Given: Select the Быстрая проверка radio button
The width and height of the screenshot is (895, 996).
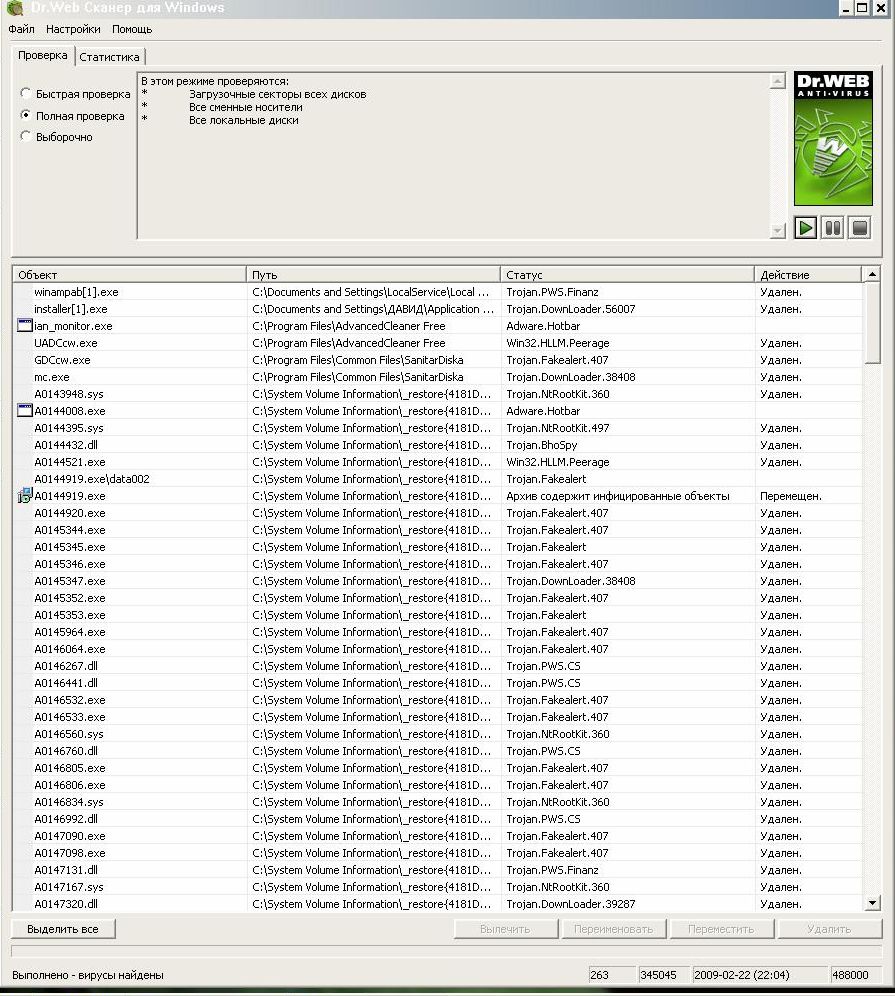Looking at the screenshot, I should pos(26,94).
